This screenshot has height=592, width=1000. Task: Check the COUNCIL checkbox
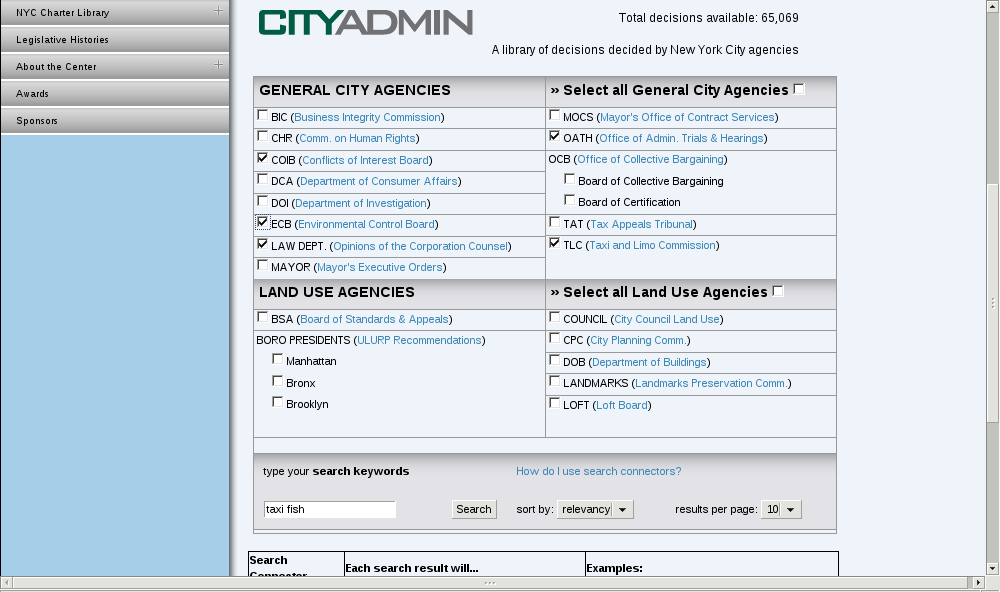coord(554,317)
